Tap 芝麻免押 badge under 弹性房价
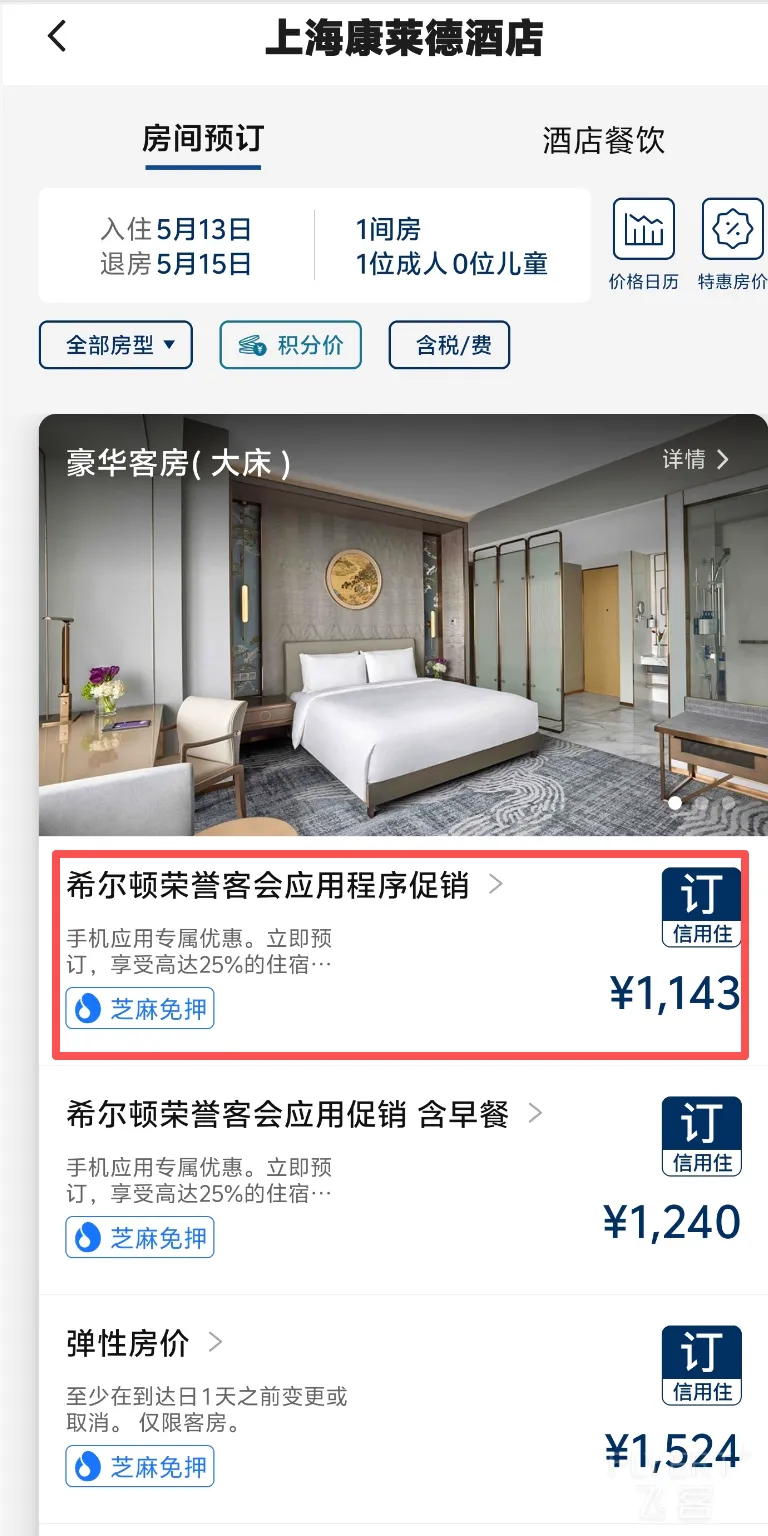 pos(140,1466)
